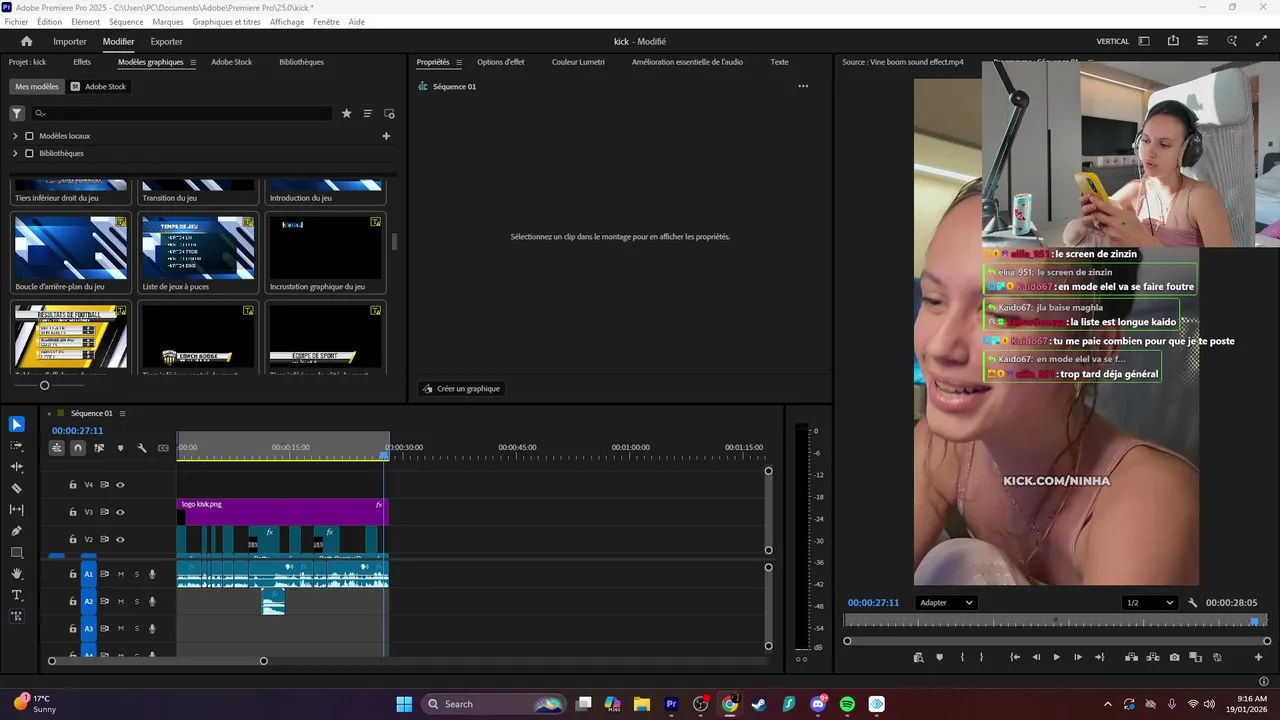1280x720 pixels.
Task: Click the Extract button in Program monitor
Action: click(1152, 657)
